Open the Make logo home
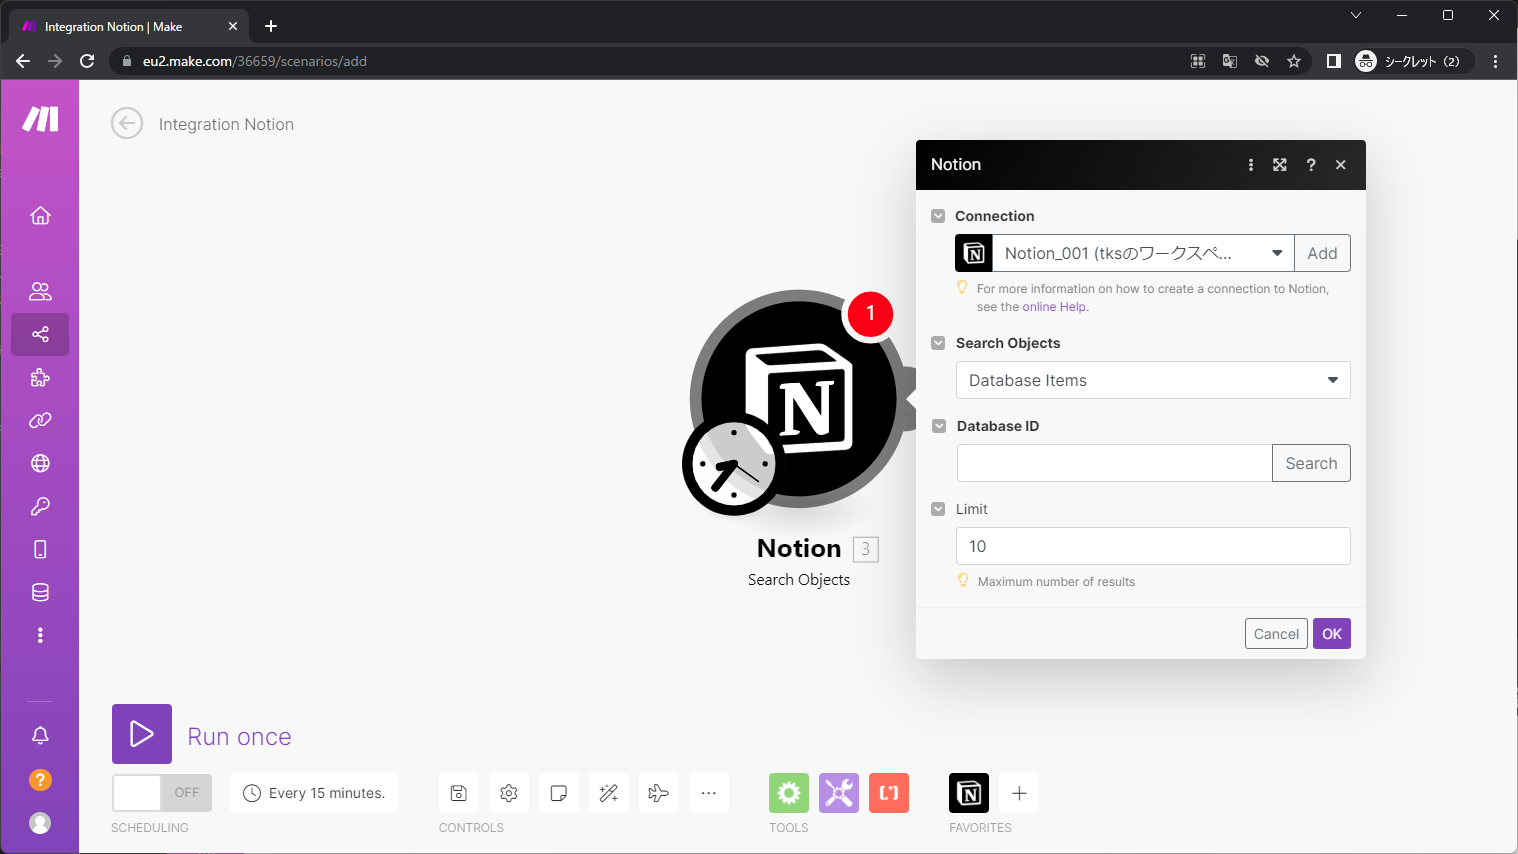 (x=40, y=119)
